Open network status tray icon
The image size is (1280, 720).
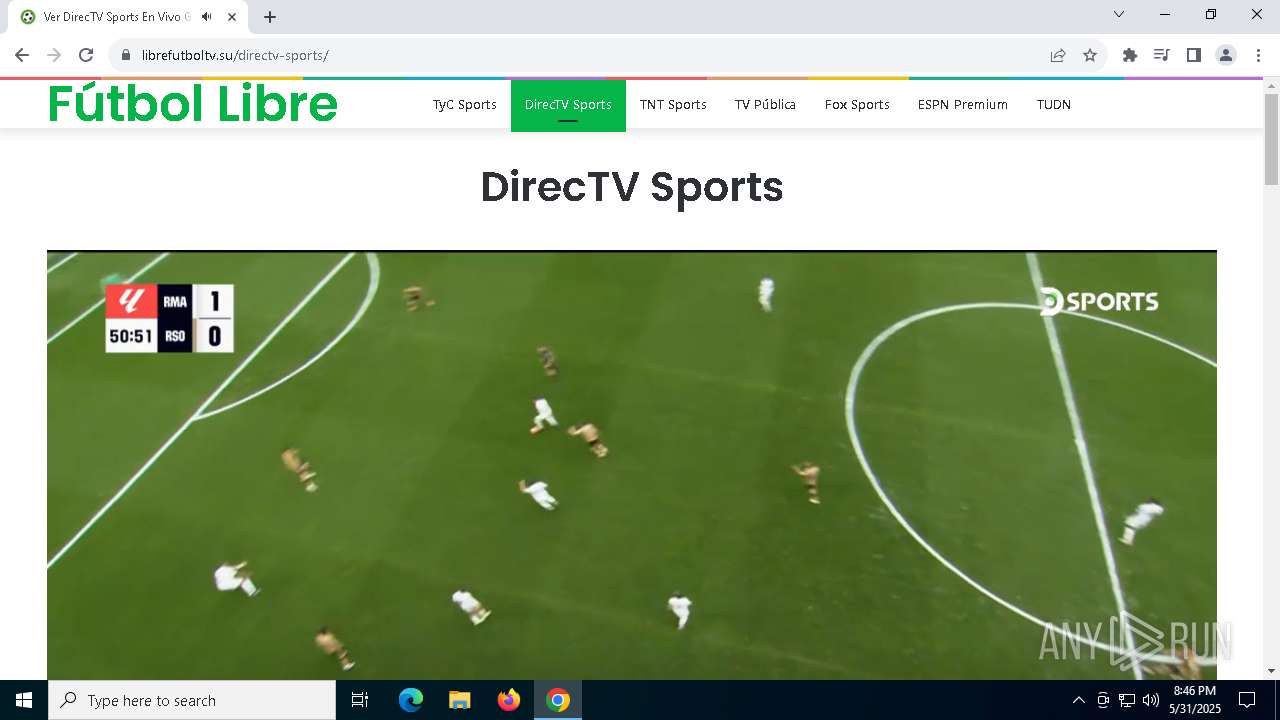pos(1127,700)
